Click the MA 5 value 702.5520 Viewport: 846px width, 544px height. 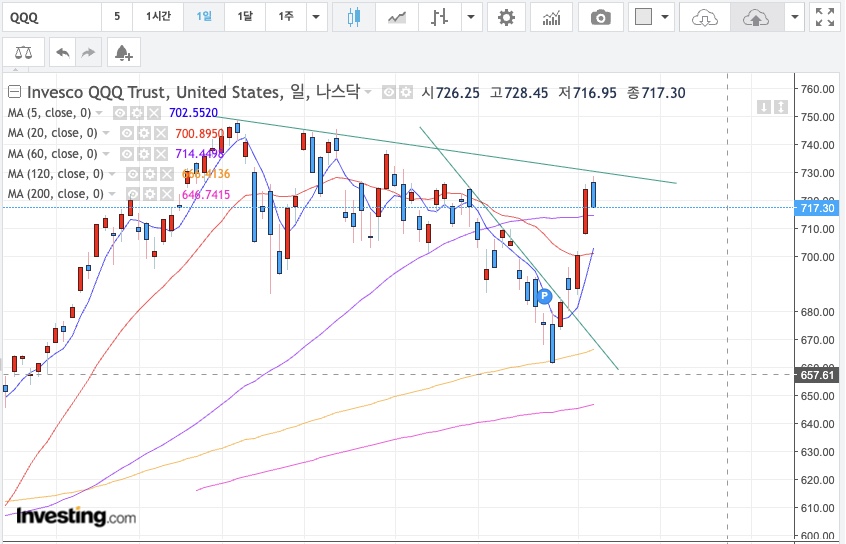coord(193,113)
